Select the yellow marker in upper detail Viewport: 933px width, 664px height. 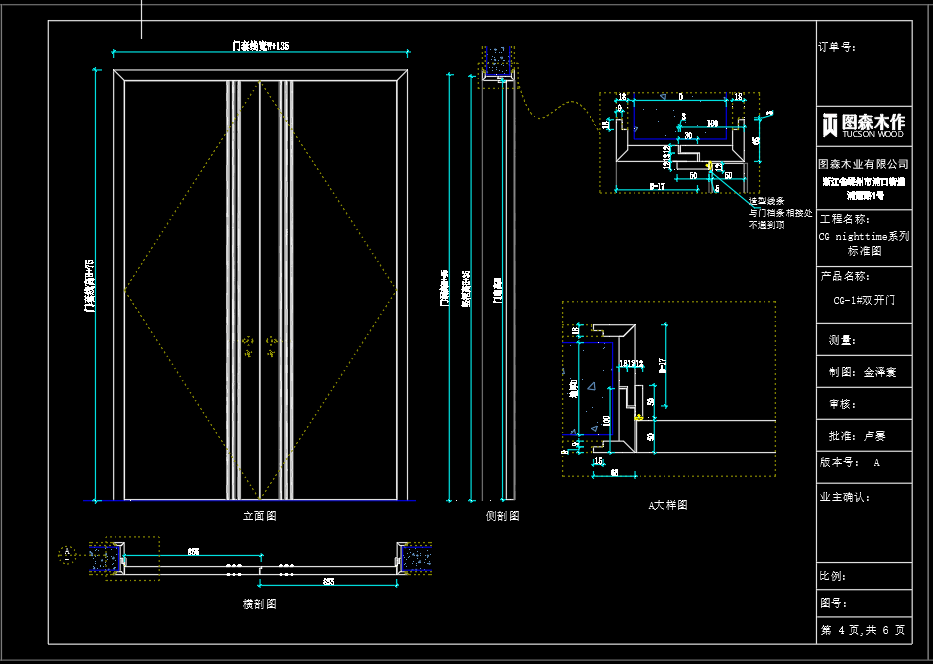pyautogui.click(x=709, y=166)
